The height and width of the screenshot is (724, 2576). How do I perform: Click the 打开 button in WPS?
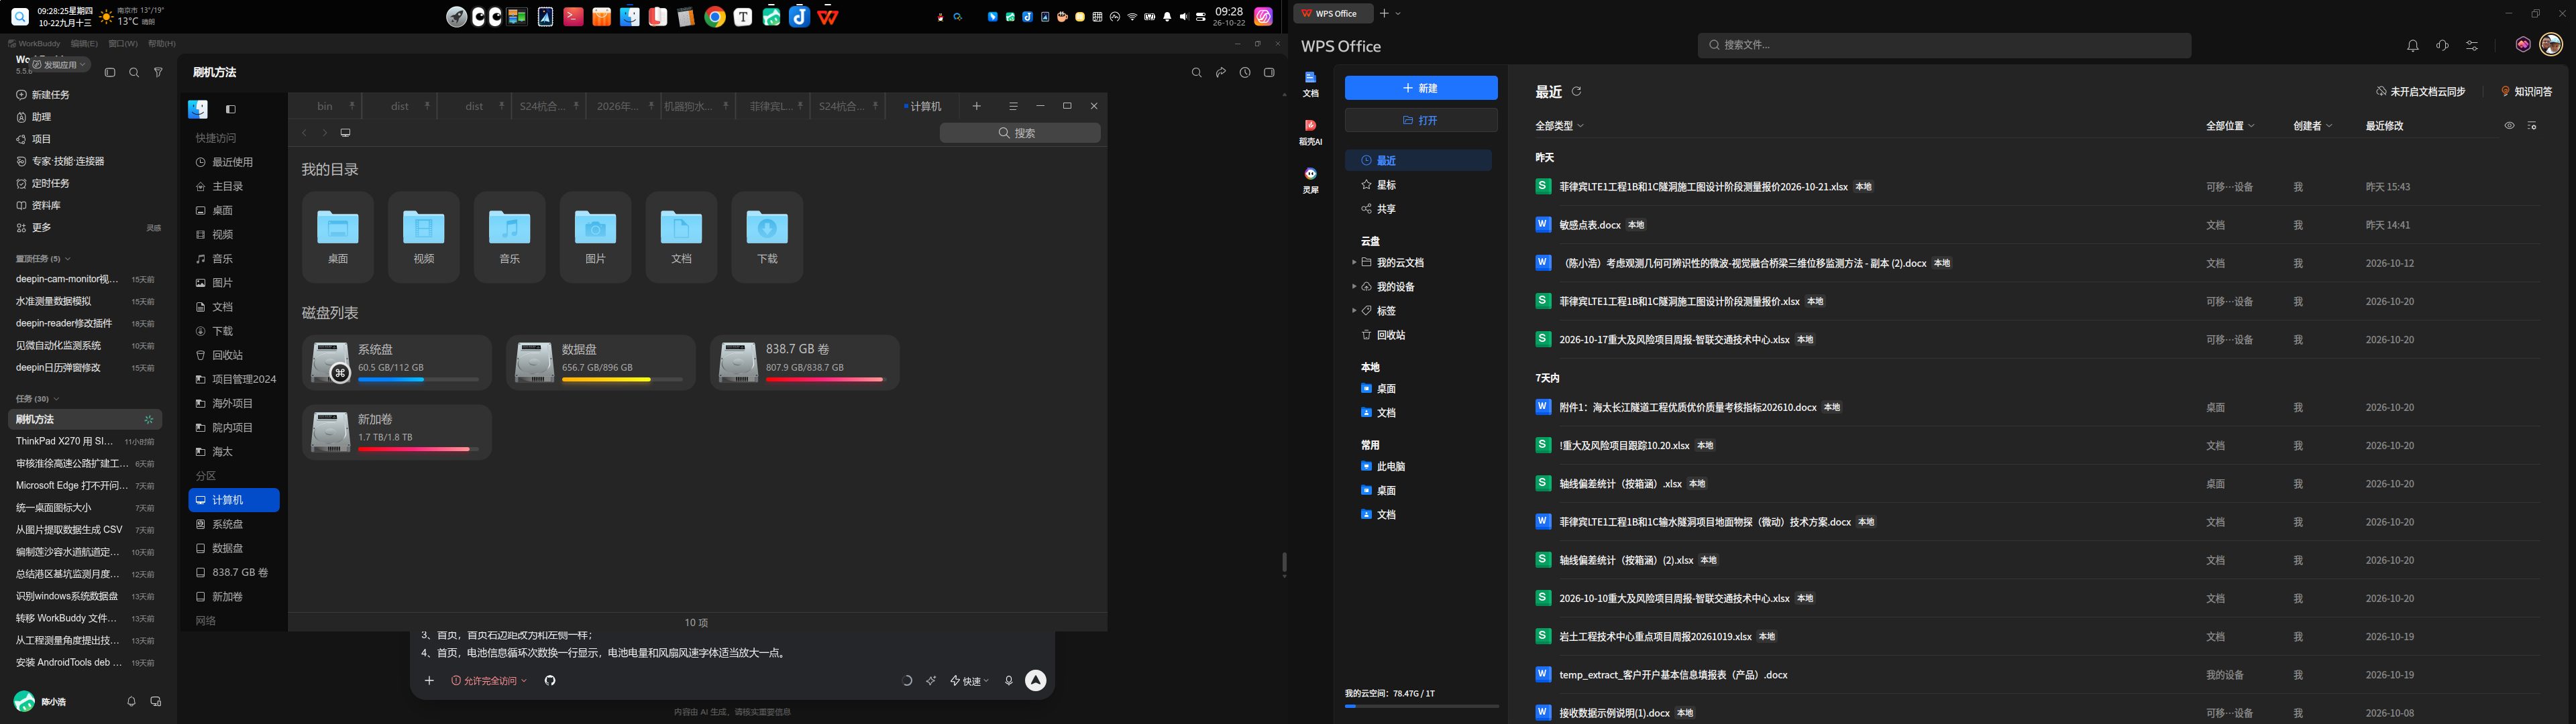[x=1421, y=120]
